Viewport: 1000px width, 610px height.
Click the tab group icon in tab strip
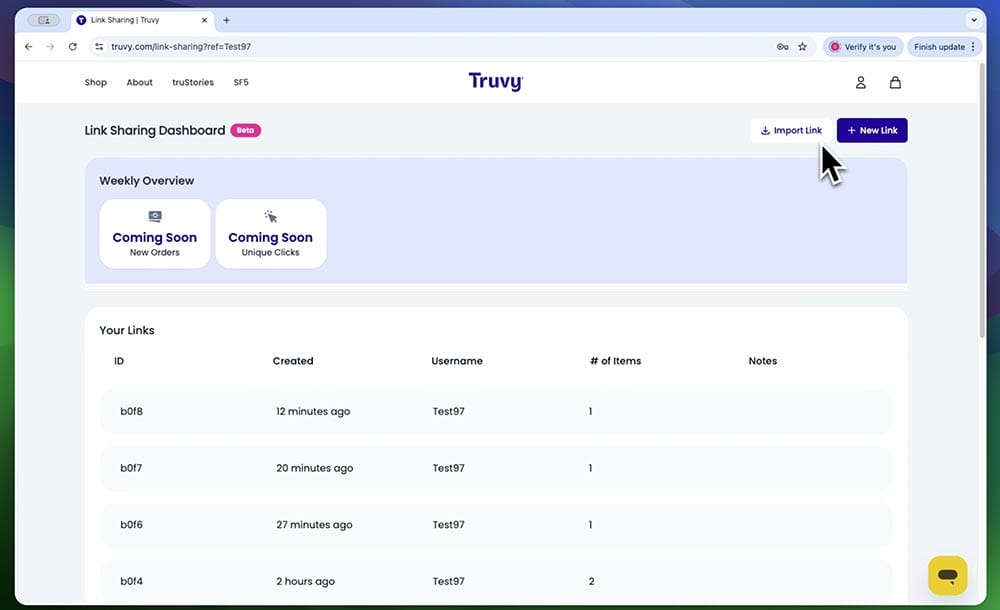(x=43, y=20)
